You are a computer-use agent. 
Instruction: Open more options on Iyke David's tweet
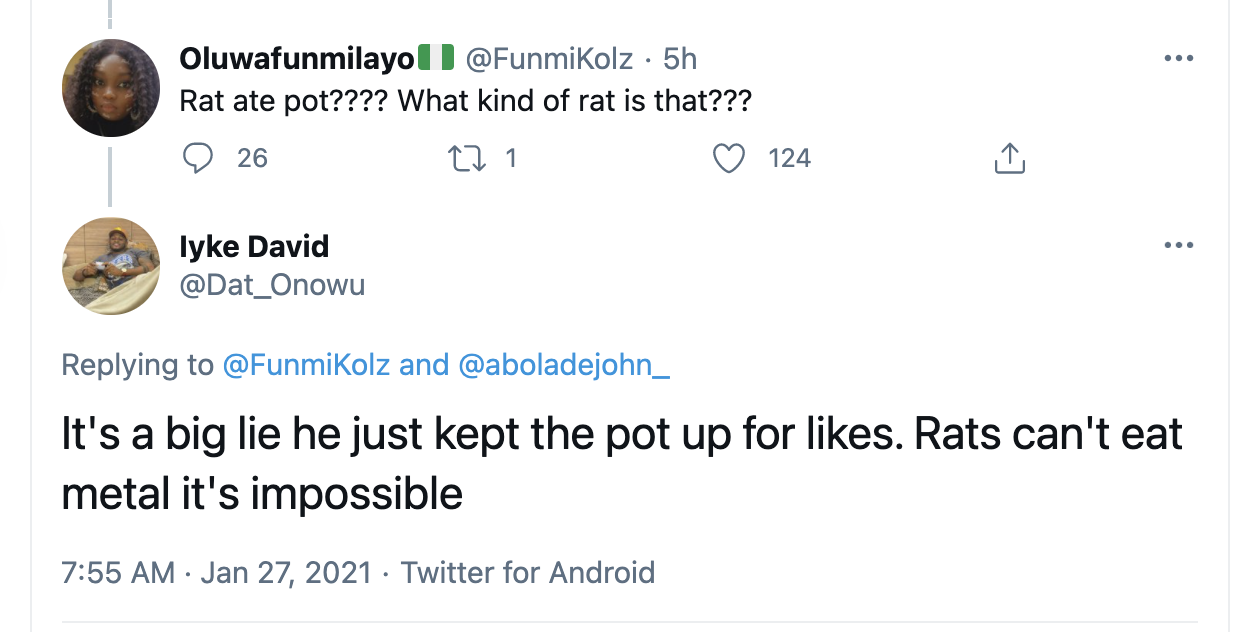[x=1179, y=245]
